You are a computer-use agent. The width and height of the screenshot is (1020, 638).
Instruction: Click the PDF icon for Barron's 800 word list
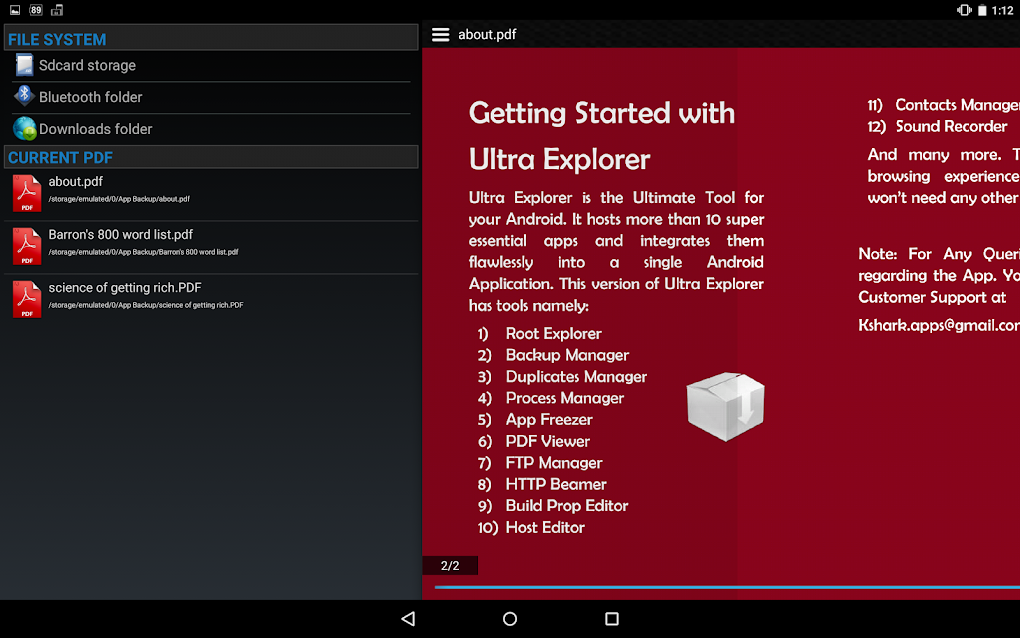click(27, 246)
